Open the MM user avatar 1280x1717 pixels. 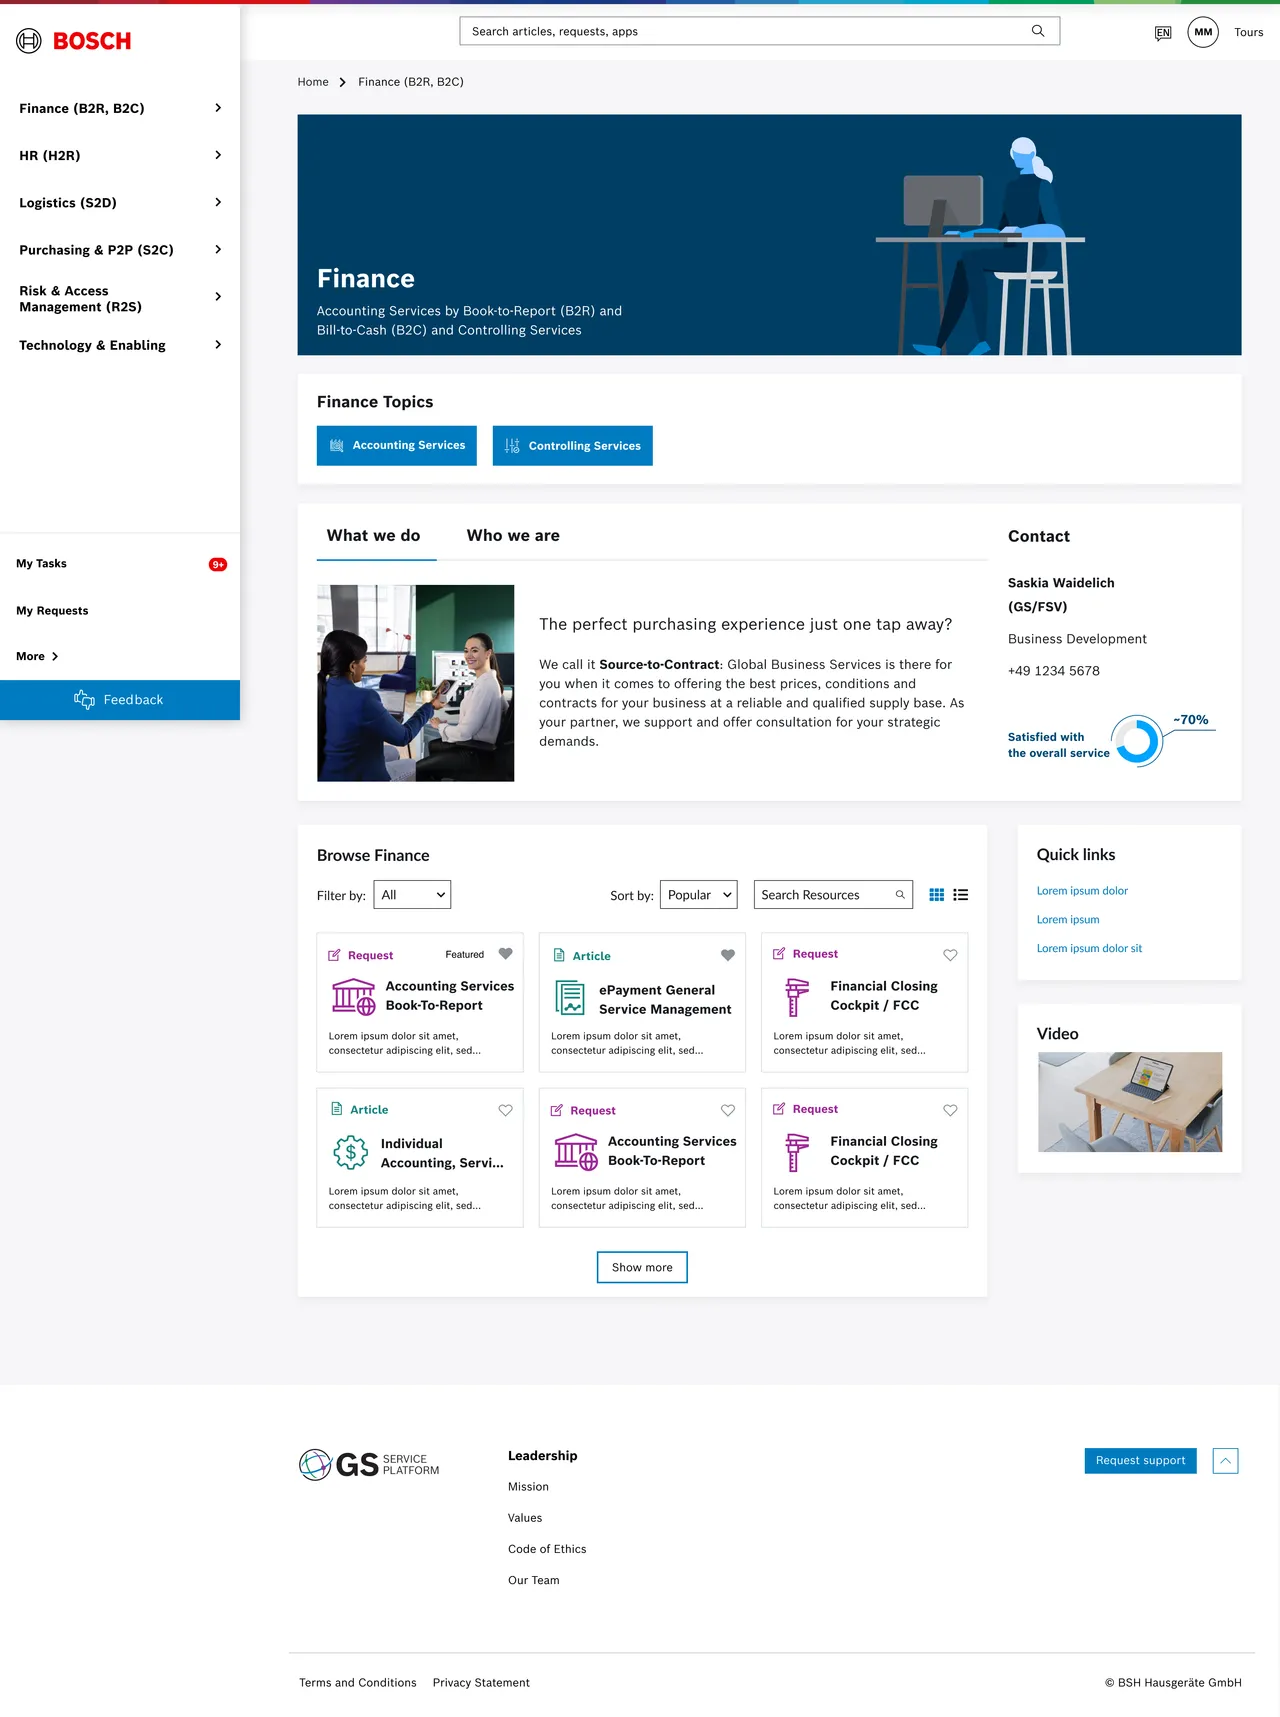point(1203,32)
